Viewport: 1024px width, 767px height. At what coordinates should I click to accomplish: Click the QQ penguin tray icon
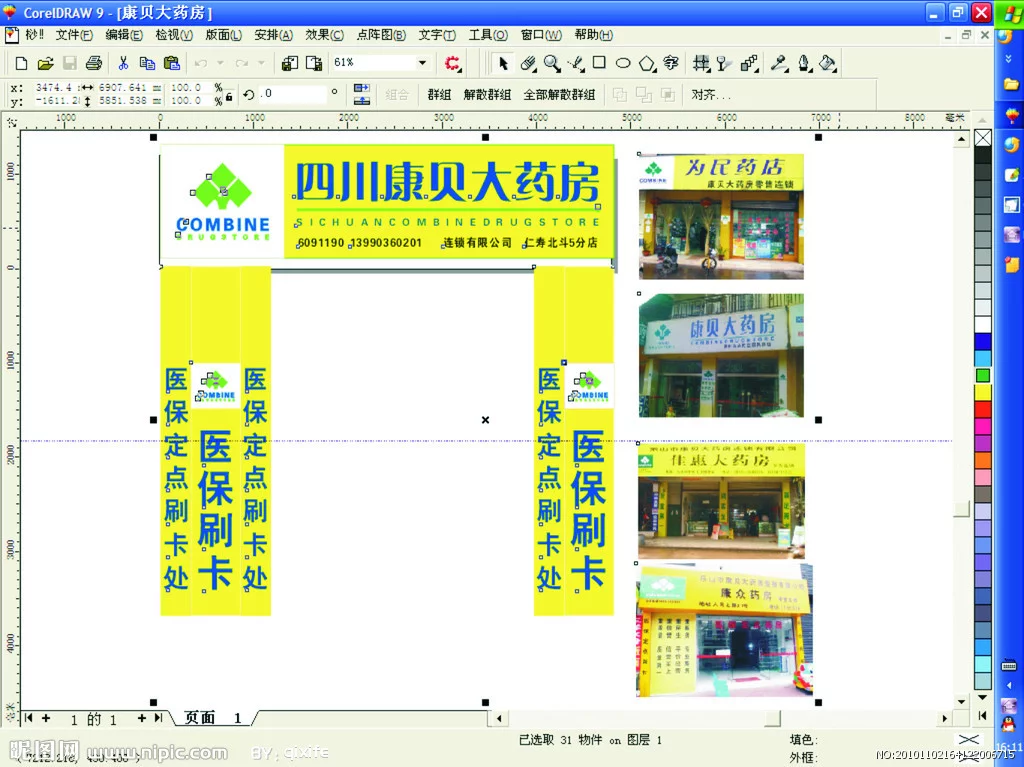click(x=1009, y=724)
